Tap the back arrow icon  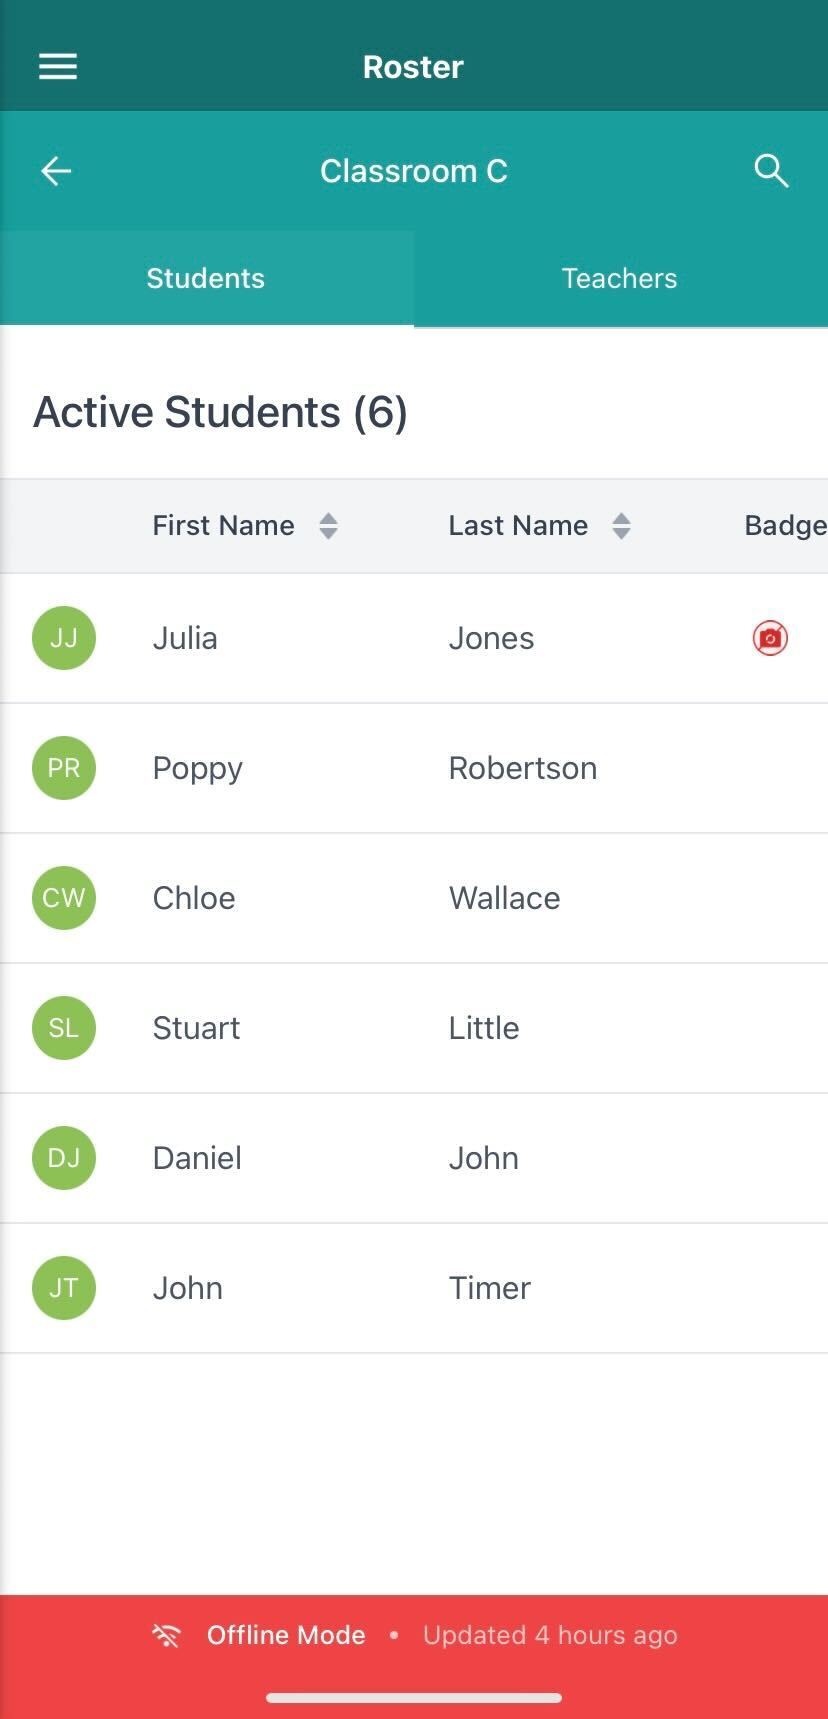tap(56, 171)
